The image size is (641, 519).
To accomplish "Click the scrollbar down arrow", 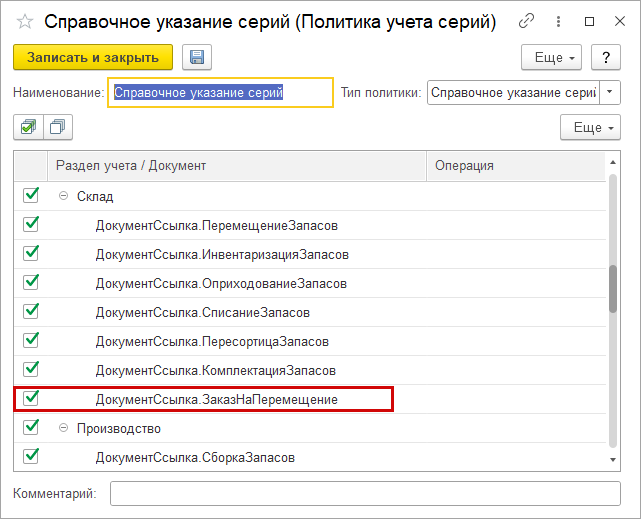I will coord(613,458).
